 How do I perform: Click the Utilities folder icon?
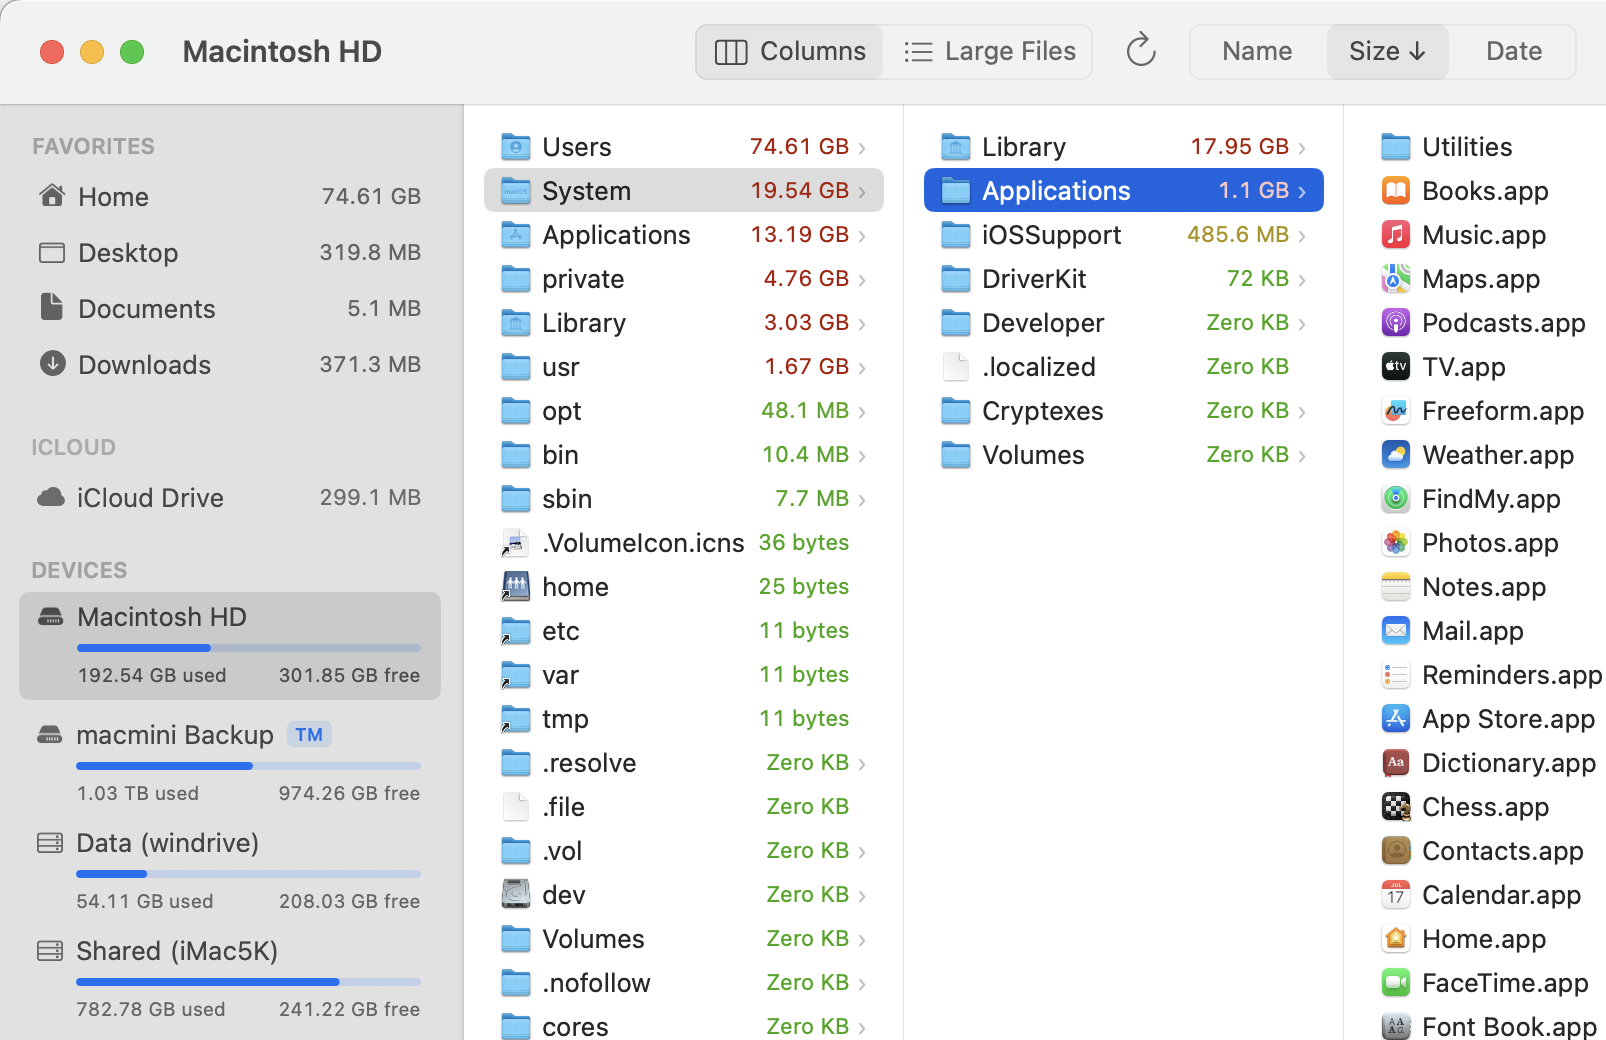tap(1396, 147)
